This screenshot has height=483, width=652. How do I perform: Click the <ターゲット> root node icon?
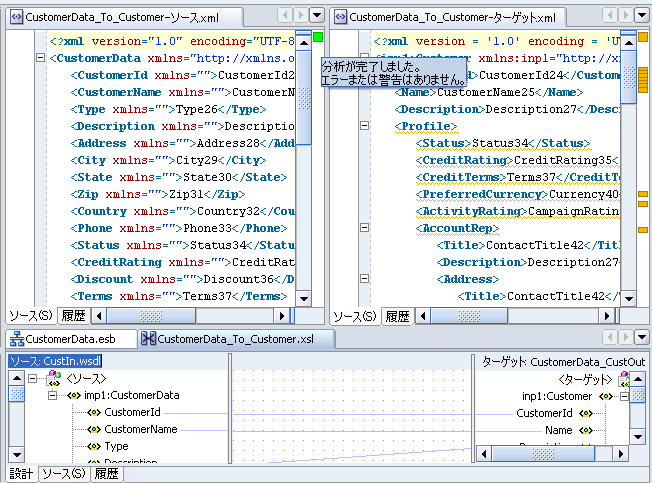(624, 379)
